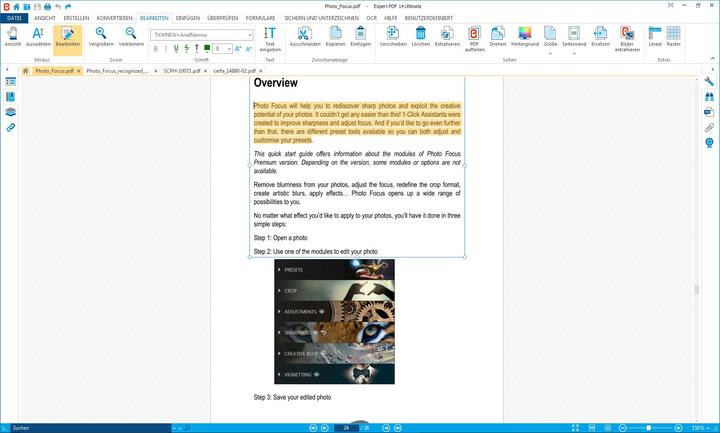720x433 pixels.
Task: Click the undo arrow in quick access
Action: tap(58, 6)
